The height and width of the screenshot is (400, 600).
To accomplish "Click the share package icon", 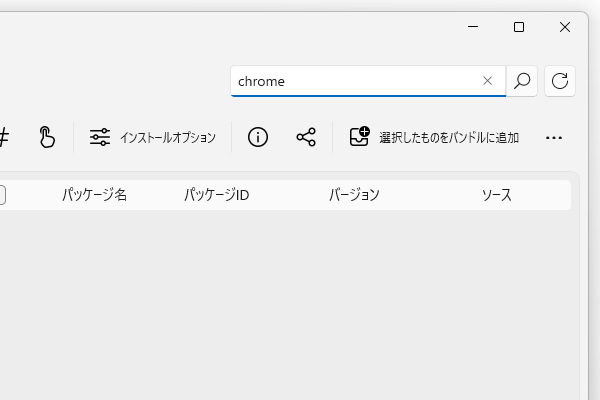I will click(306, 137).
